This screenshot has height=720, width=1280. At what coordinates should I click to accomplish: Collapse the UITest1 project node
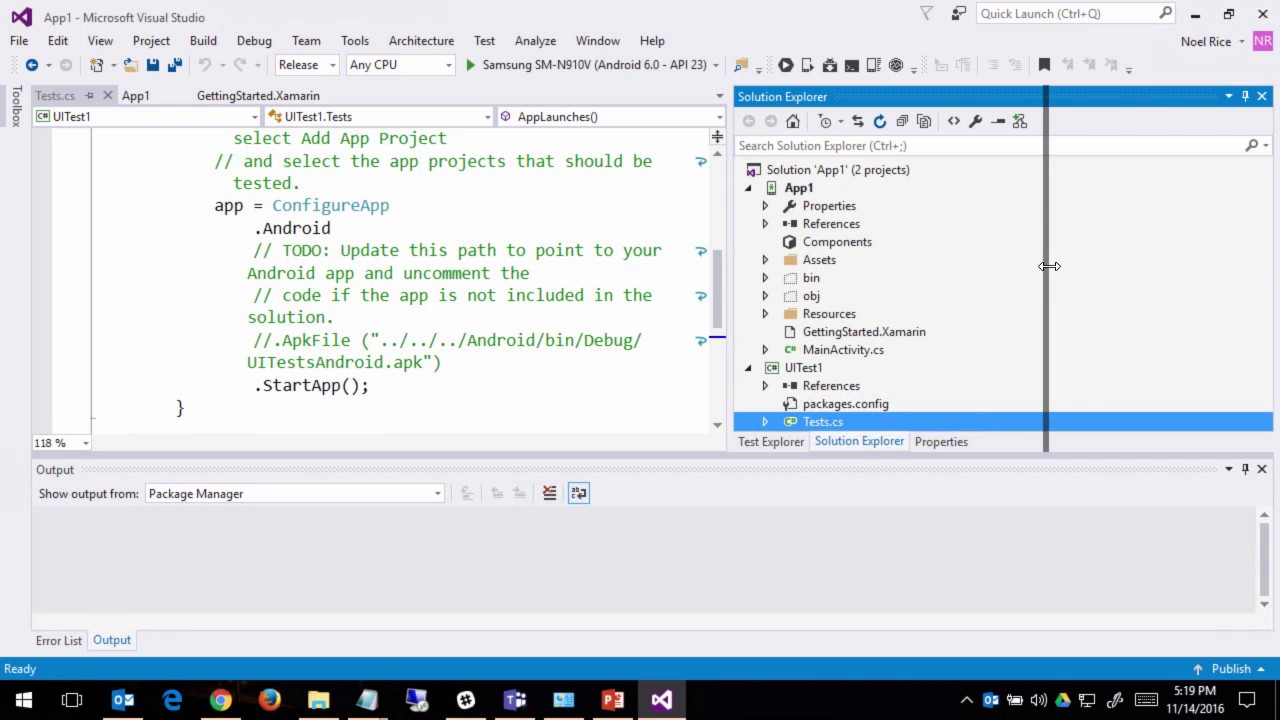coord(748,368)
